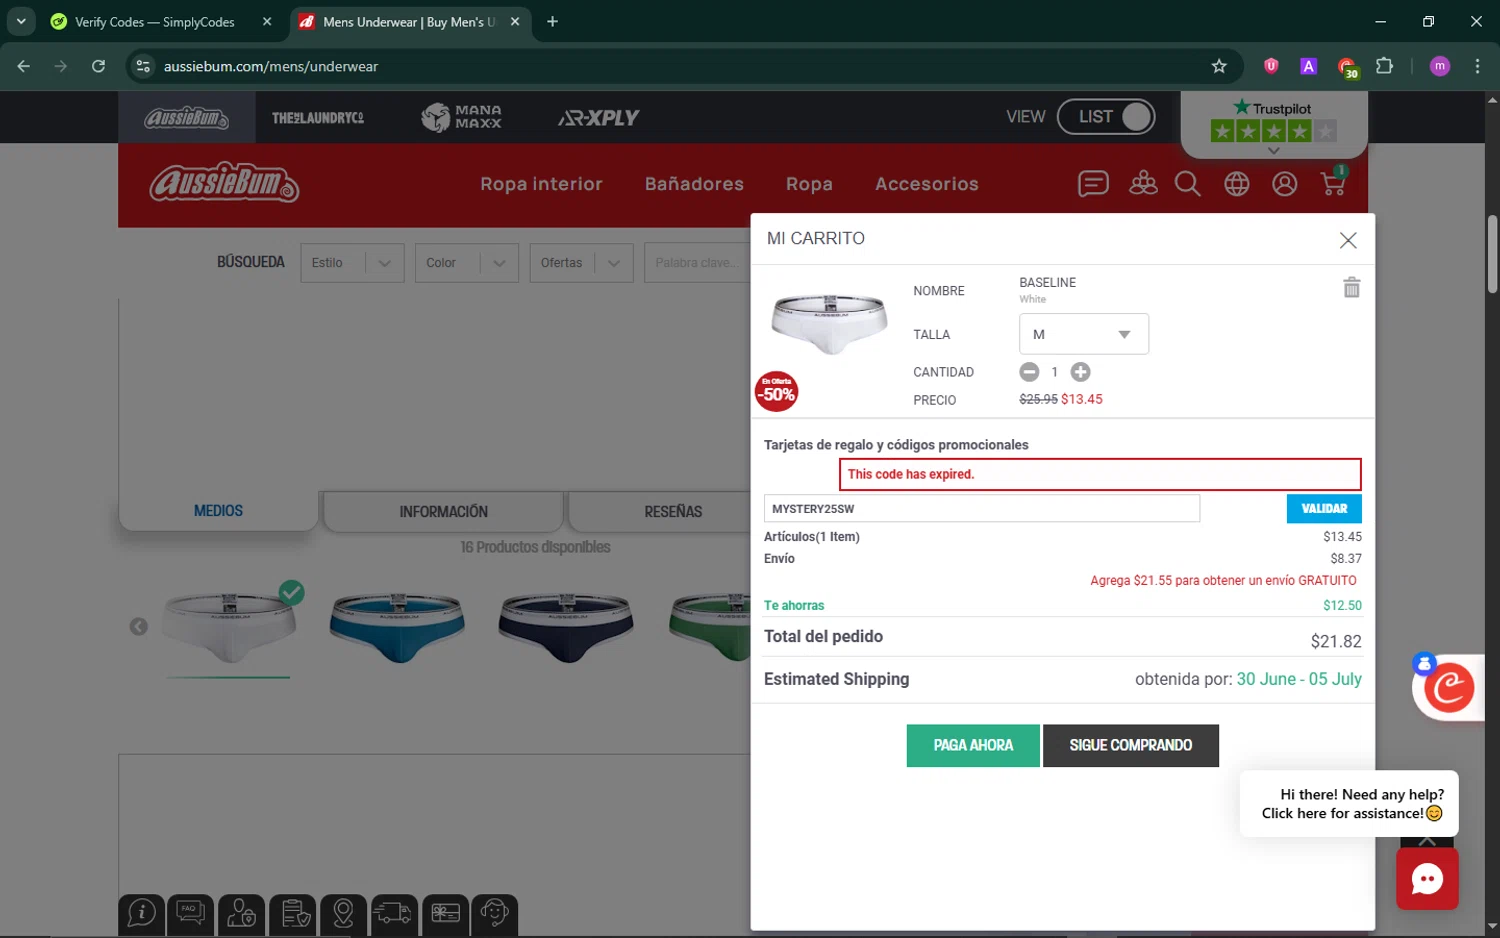The width and height of the screenshot is (1500, 938).
Task: Open the user account icon
Action: tap(1285, 184)
